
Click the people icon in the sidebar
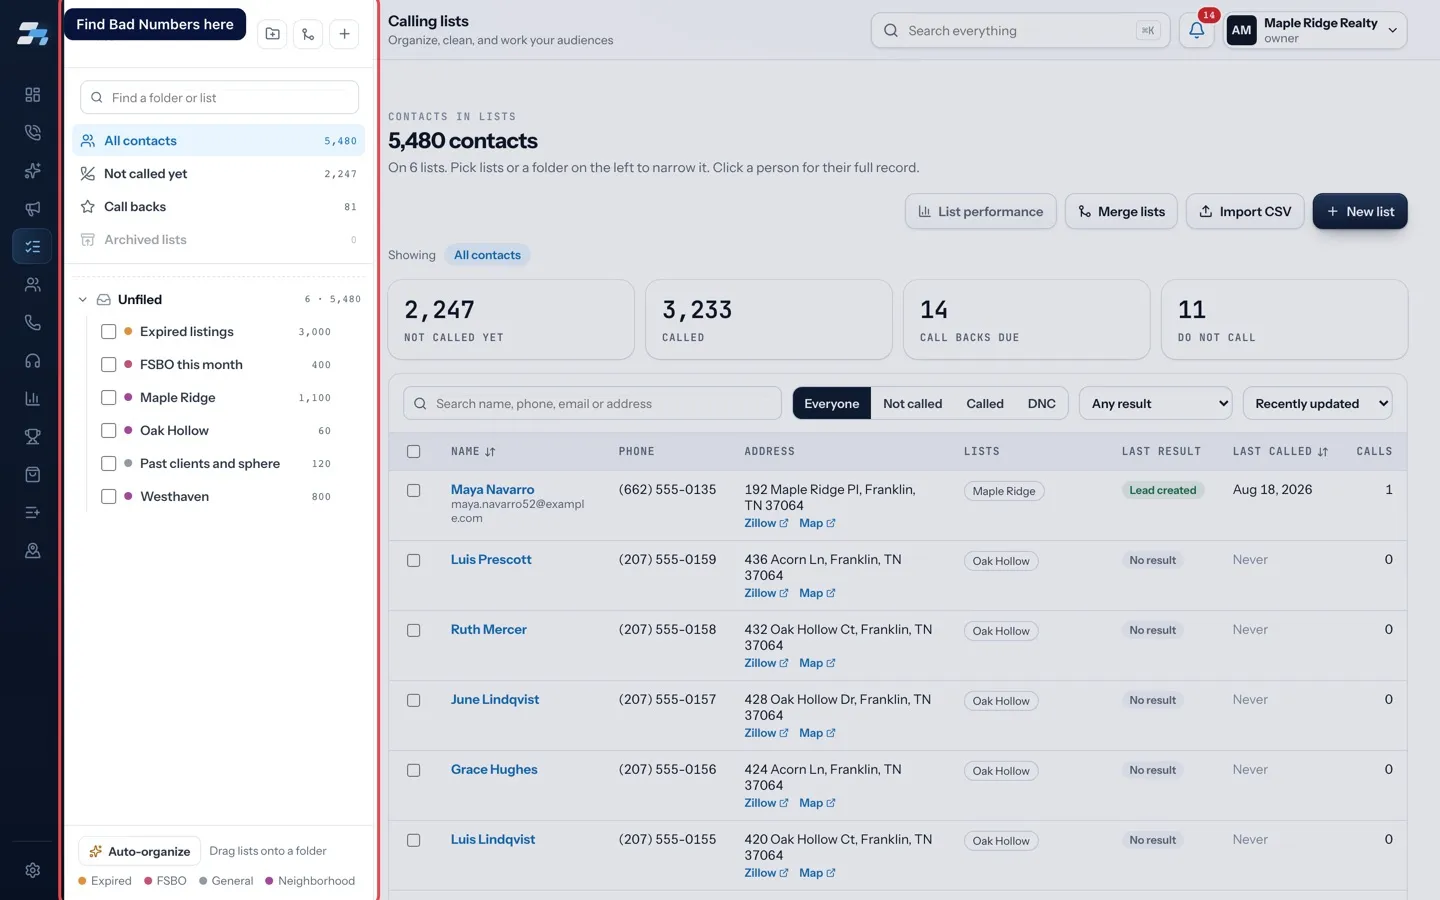pos(32,284)
